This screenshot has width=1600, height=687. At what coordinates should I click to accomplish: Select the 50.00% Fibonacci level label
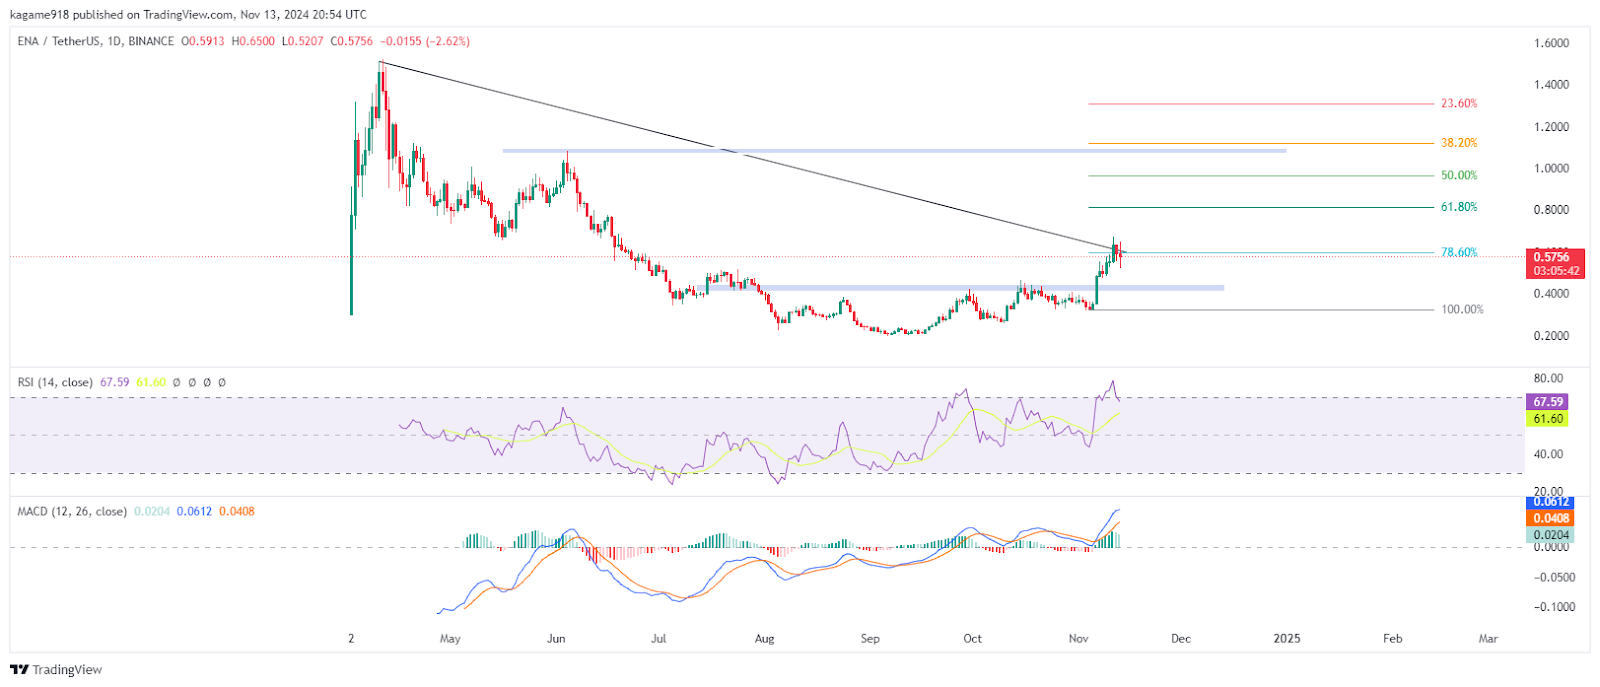point(1459,176)
